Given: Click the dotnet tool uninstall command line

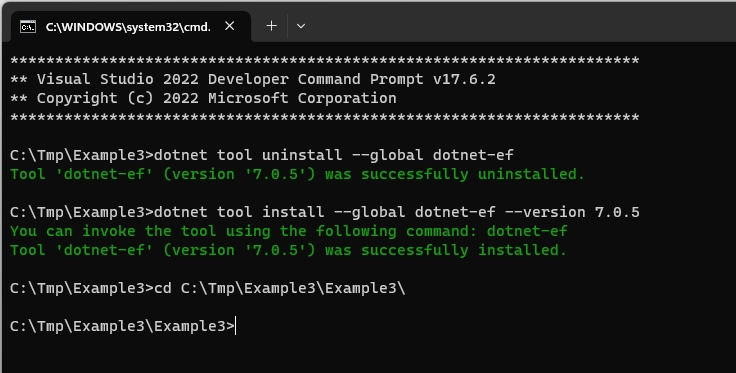Looking at the screenshot, I should tap(261, 155).
